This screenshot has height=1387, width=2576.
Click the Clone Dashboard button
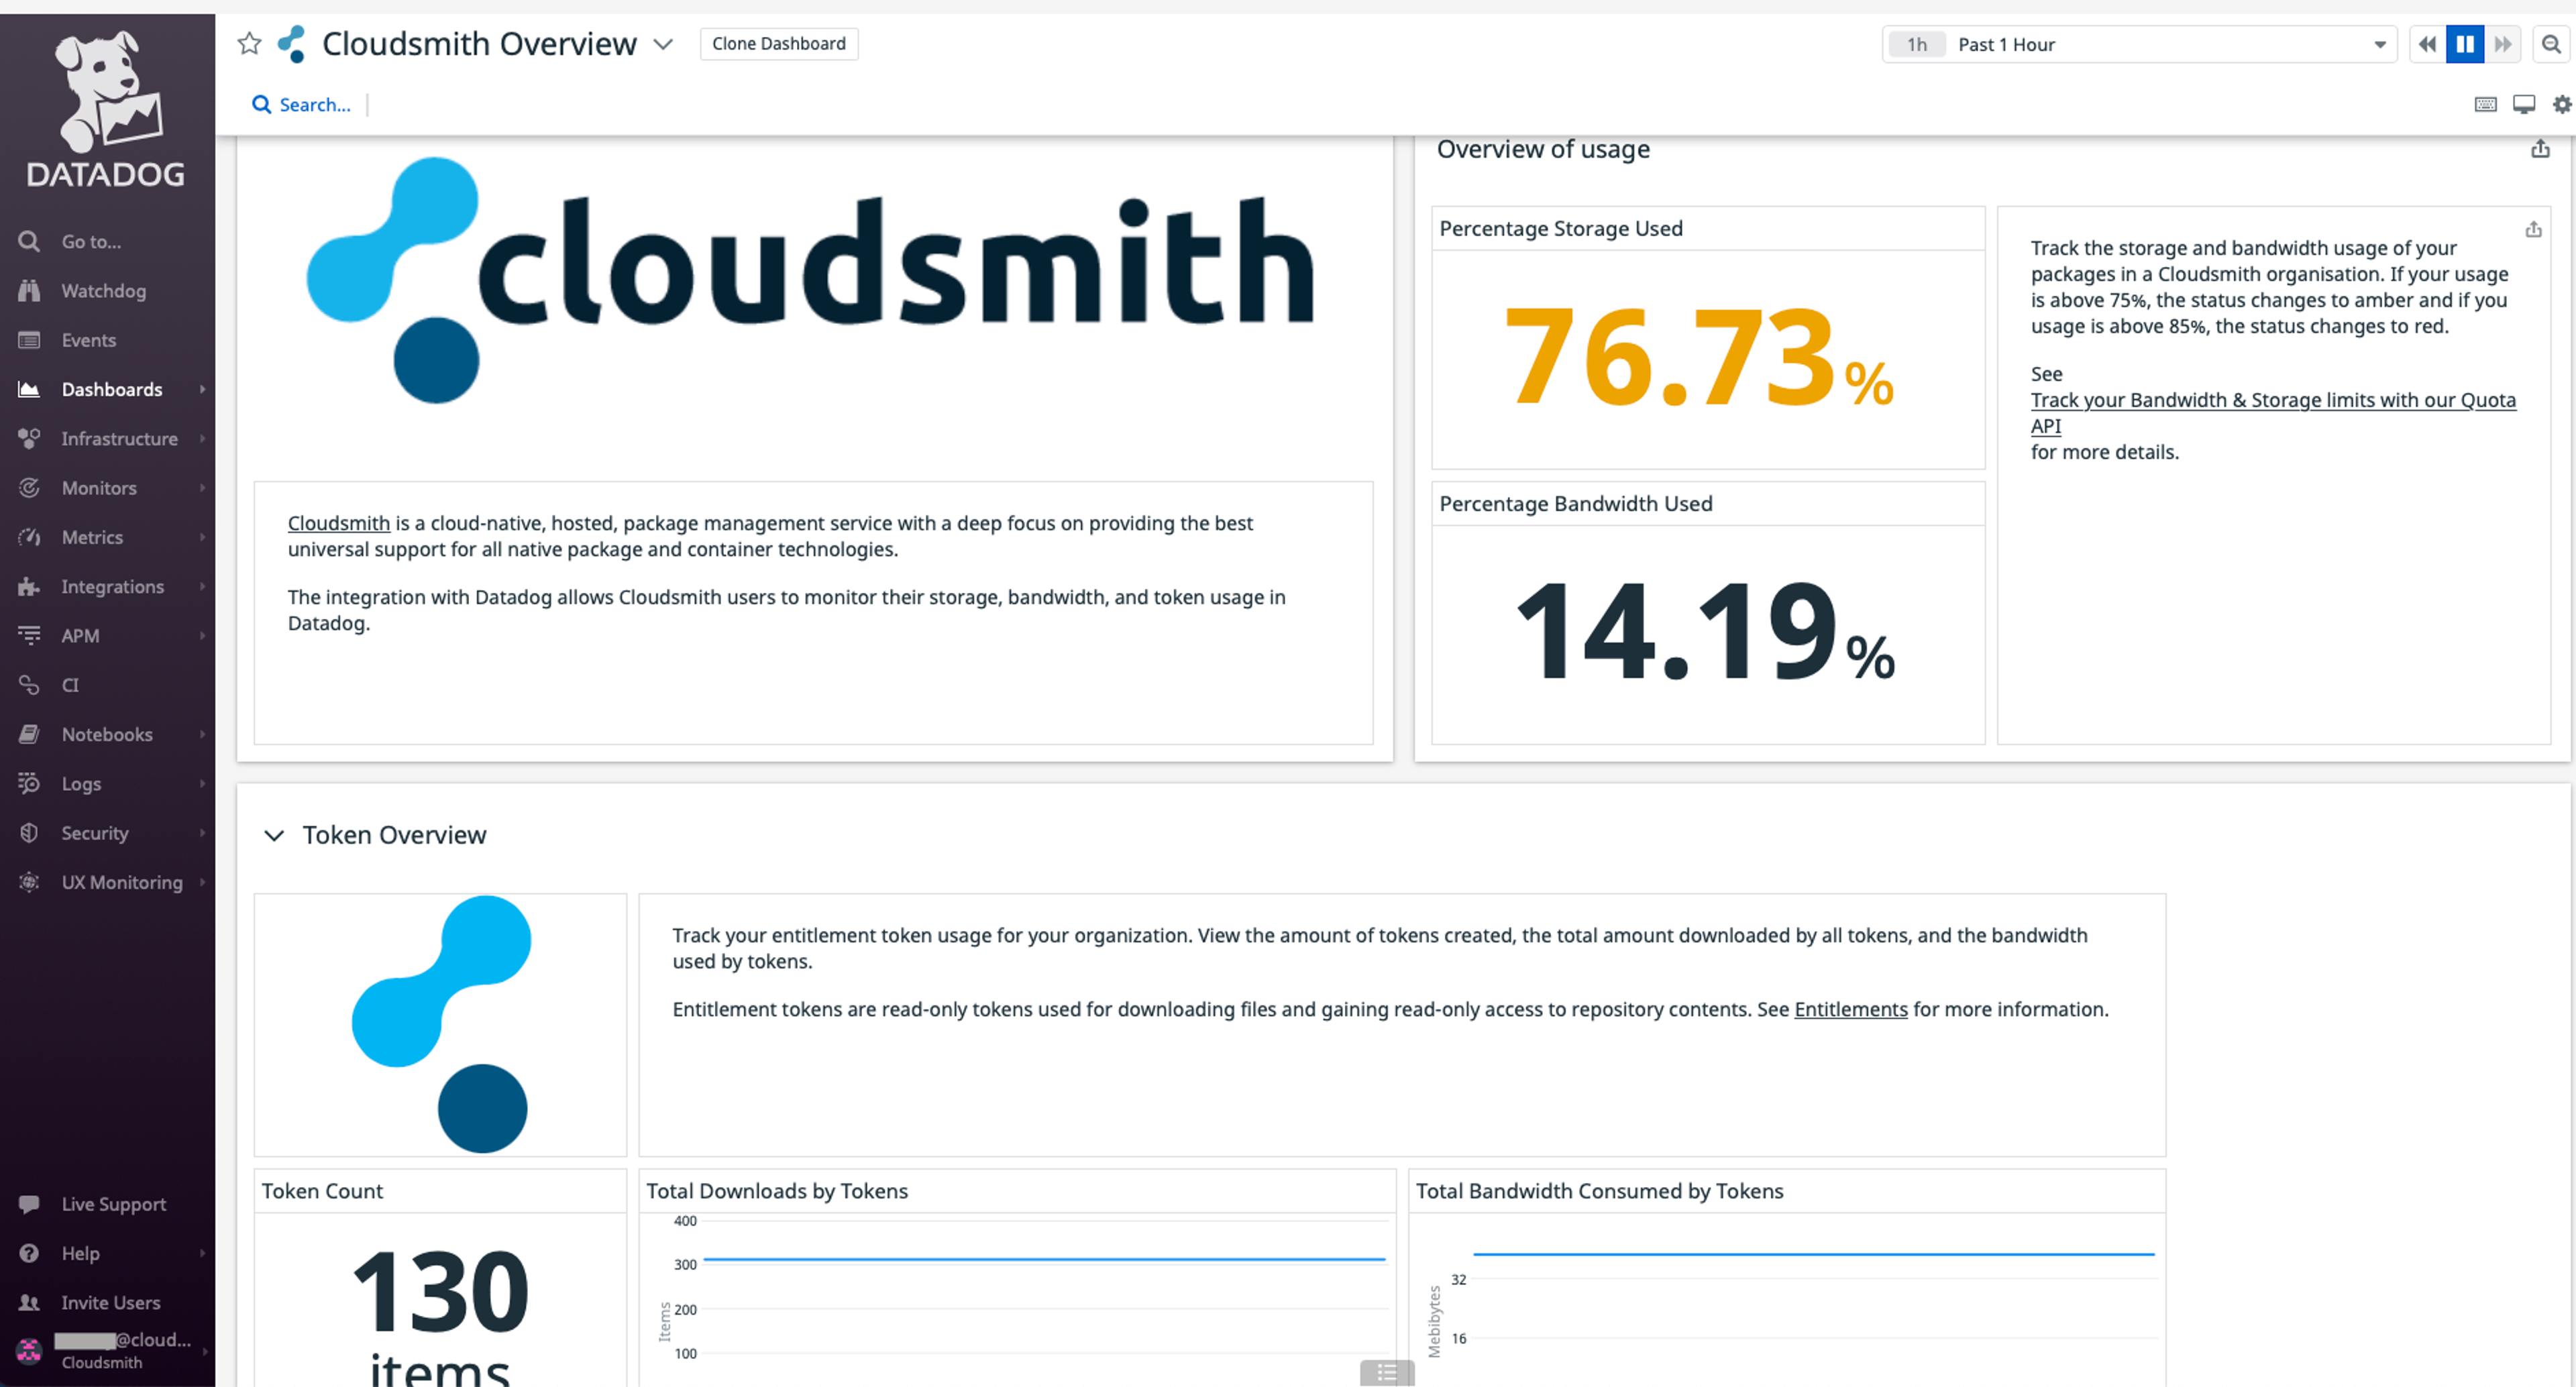pos(778,44)
